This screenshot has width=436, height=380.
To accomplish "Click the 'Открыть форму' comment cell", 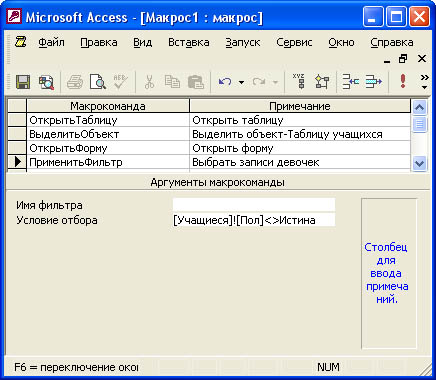I will pos(300,148).
